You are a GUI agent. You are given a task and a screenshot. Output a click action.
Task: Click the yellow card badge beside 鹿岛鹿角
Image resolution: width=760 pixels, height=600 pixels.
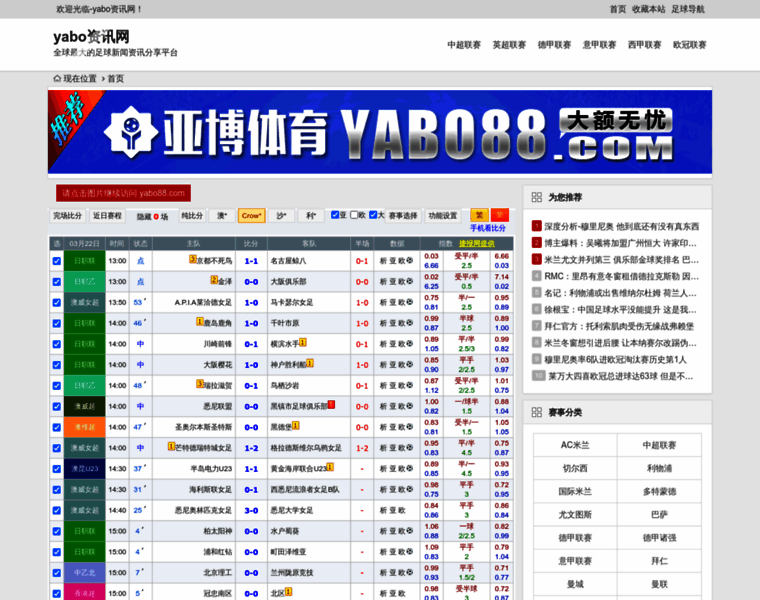pos(200,321)
